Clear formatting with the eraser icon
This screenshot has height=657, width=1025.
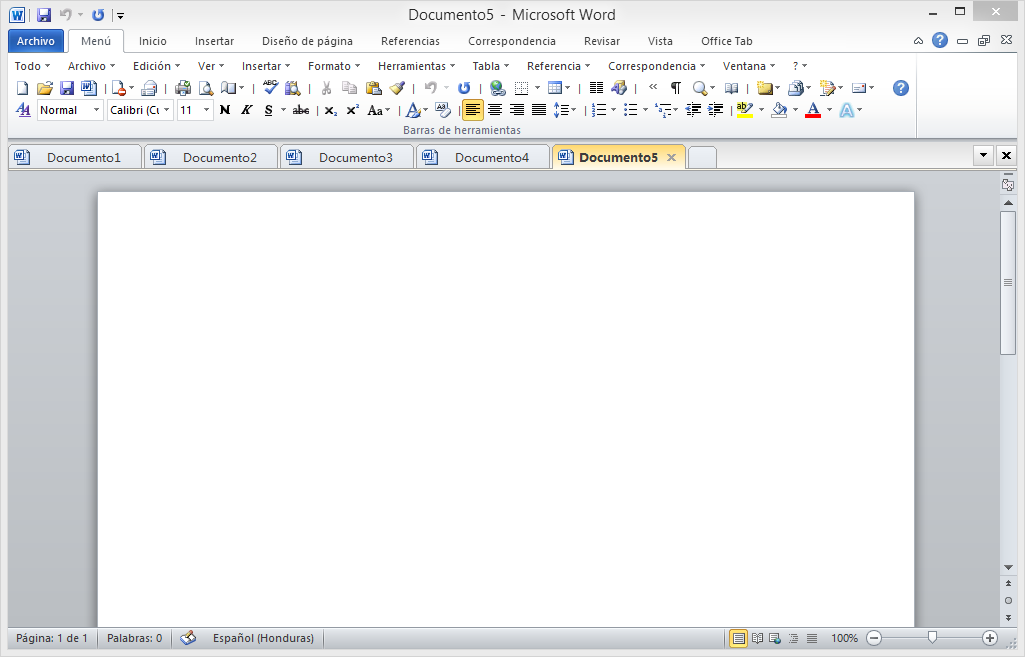tap(443, 110)
